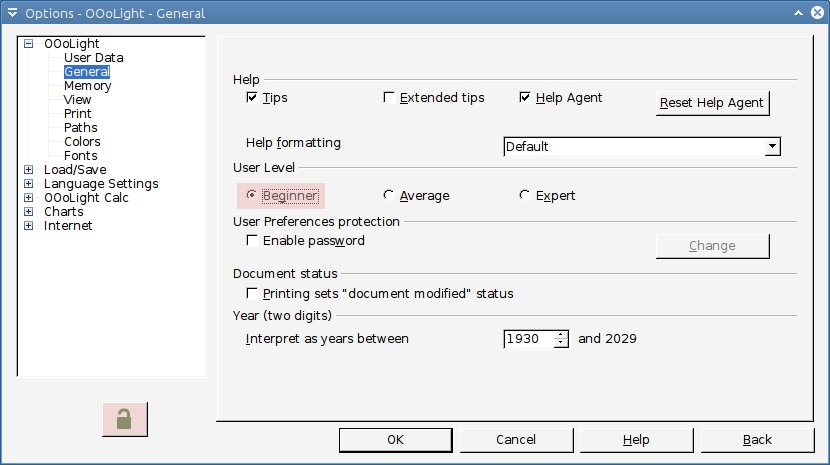Shade the window using the title bar up-arrow

point(798,13)
